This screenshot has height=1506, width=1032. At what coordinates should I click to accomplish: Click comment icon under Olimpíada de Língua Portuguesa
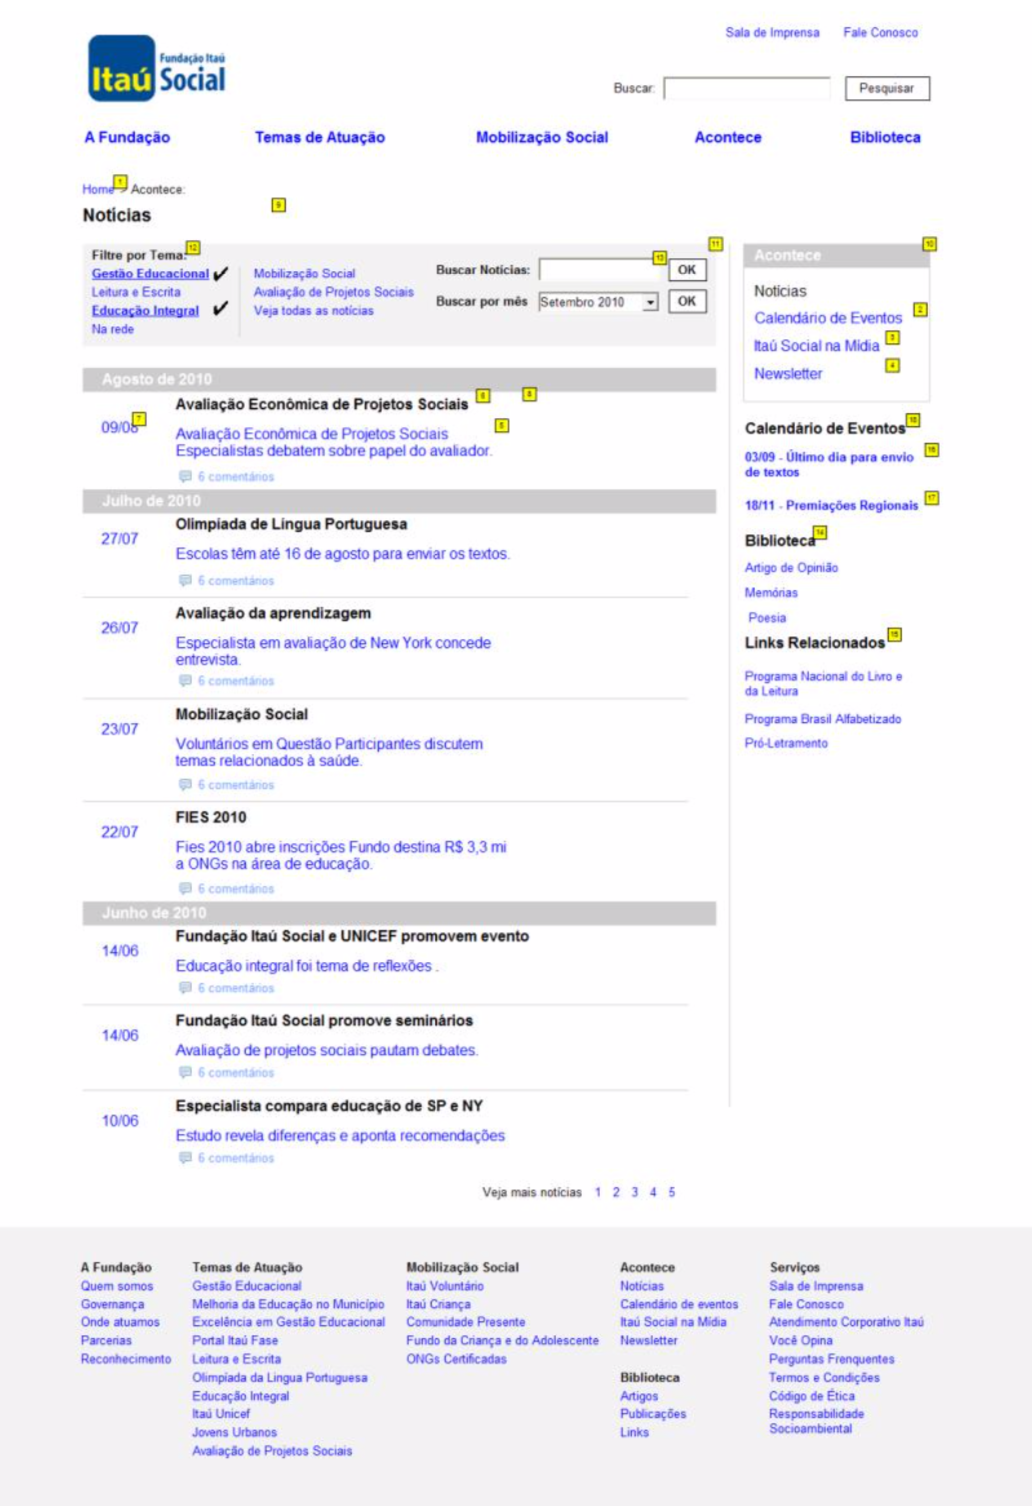pos(185,580)
